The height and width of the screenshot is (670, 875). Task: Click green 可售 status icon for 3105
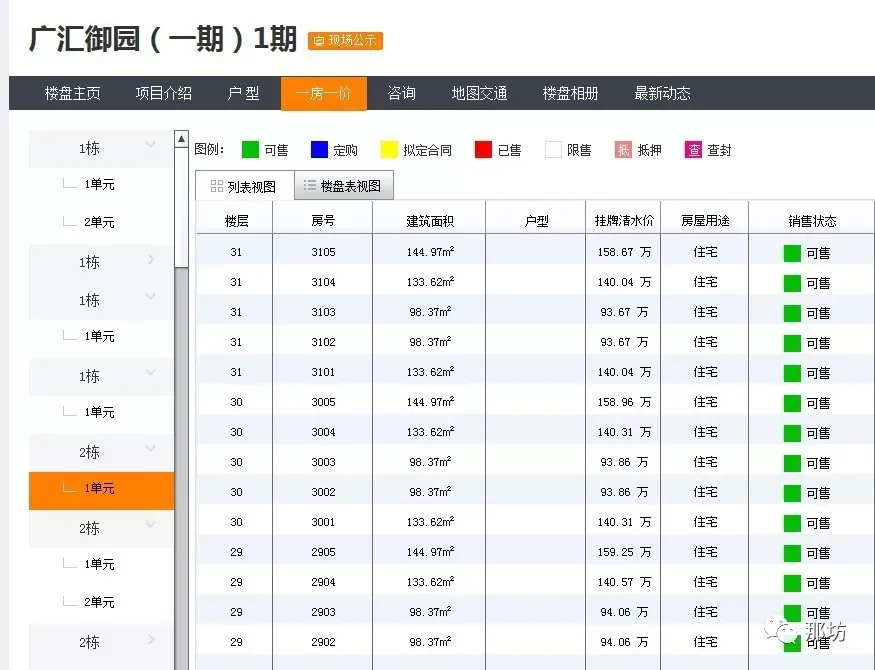point(792,253)
